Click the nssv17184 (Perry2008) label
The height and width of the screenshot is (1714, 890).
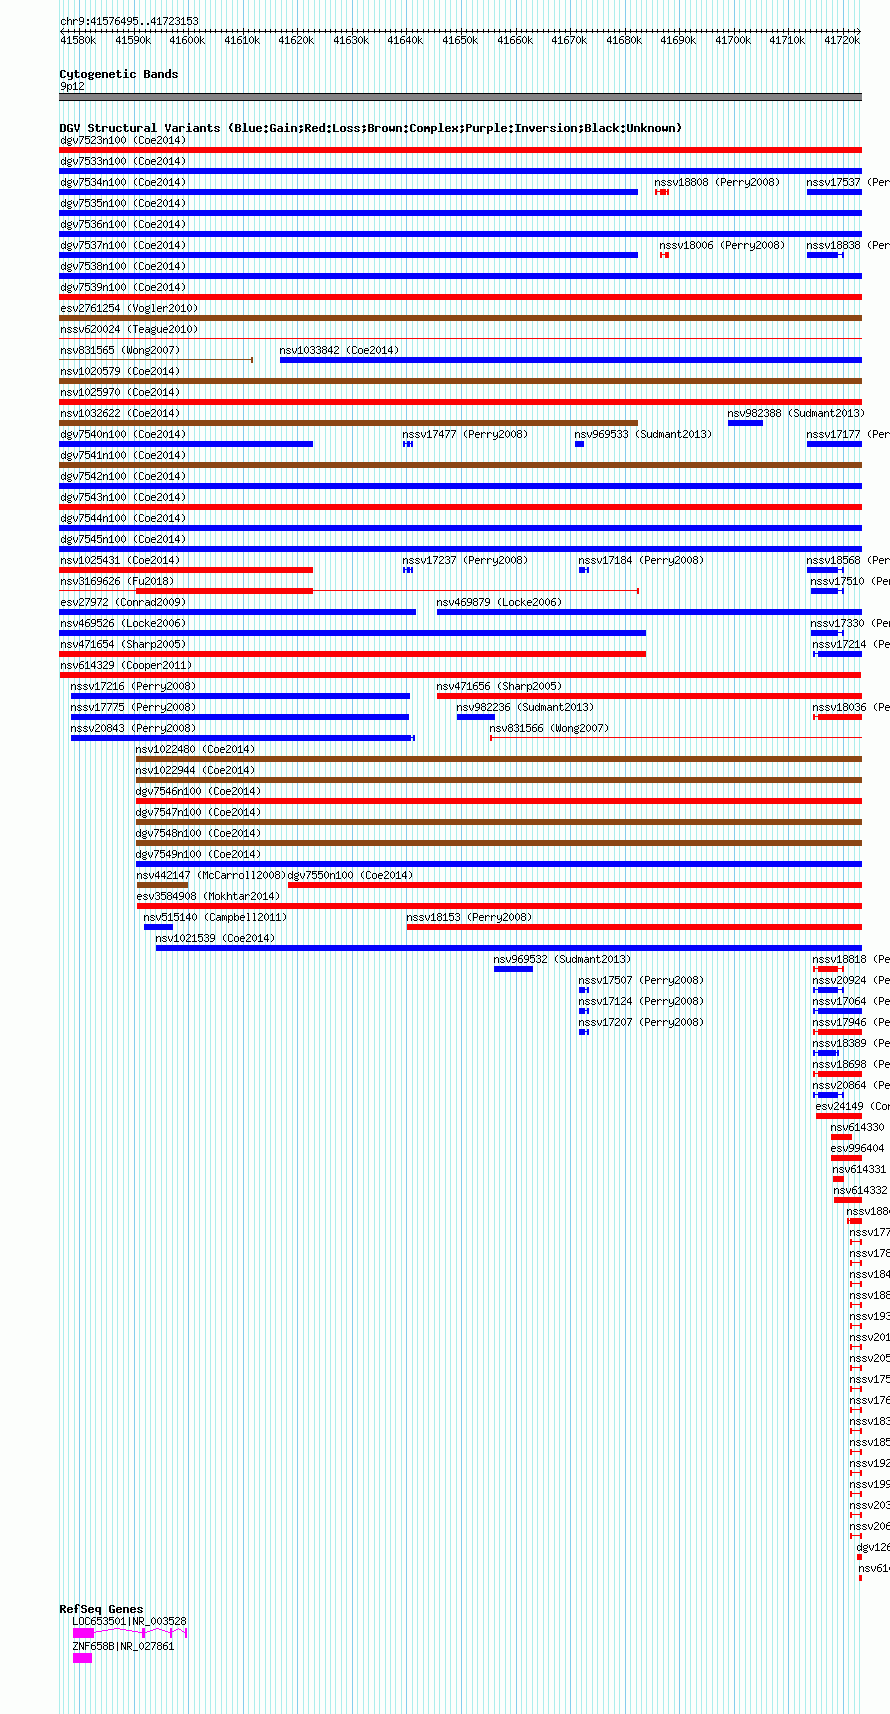(641, 560)
